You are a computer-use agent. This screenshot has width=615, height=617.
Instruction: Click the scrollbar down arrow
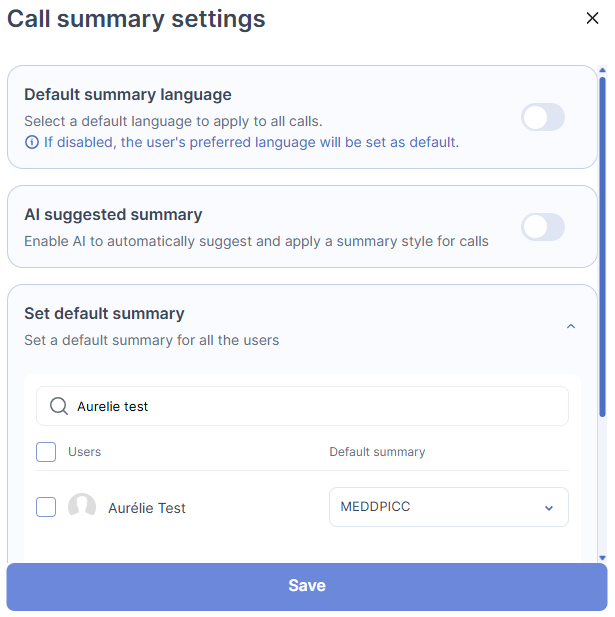click(602, 557)
